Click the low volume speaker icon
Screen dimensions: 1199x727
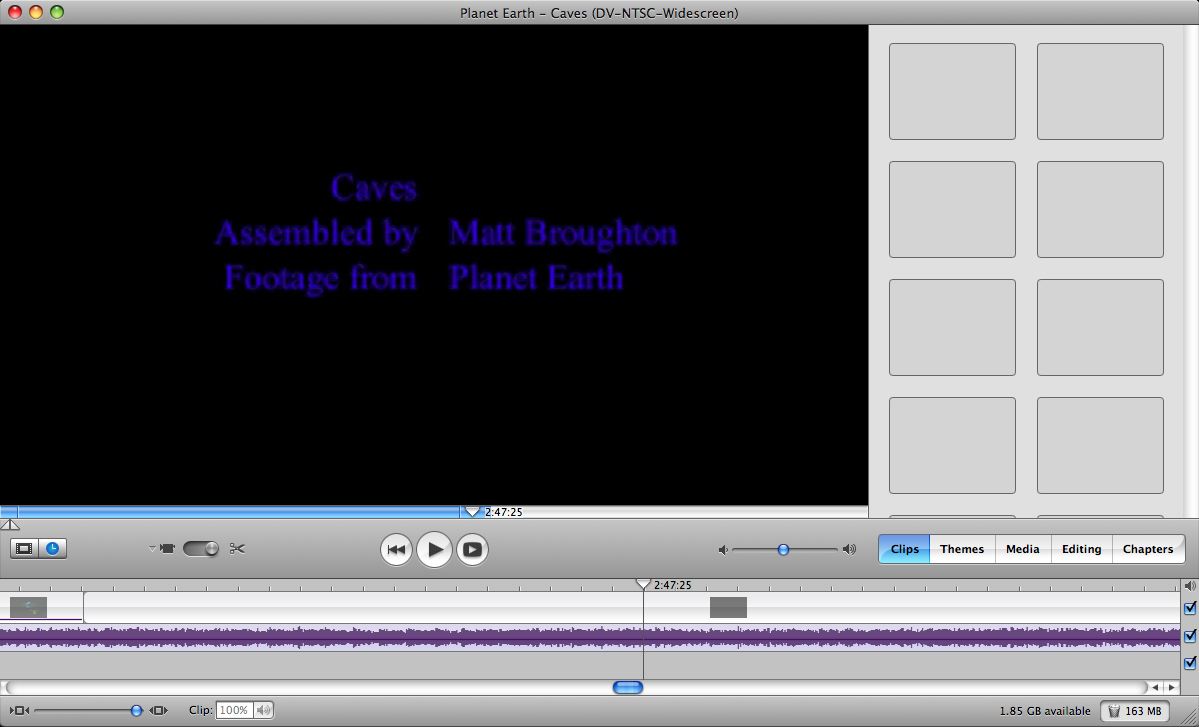point(723,550)
